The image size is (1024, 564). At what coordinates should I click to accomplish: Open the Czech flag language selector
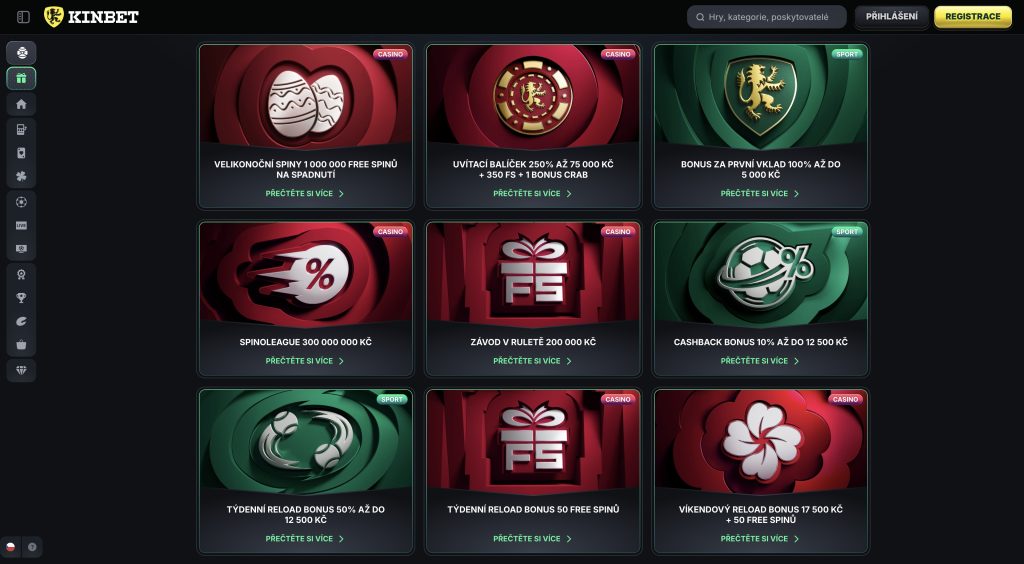point(10,547)
